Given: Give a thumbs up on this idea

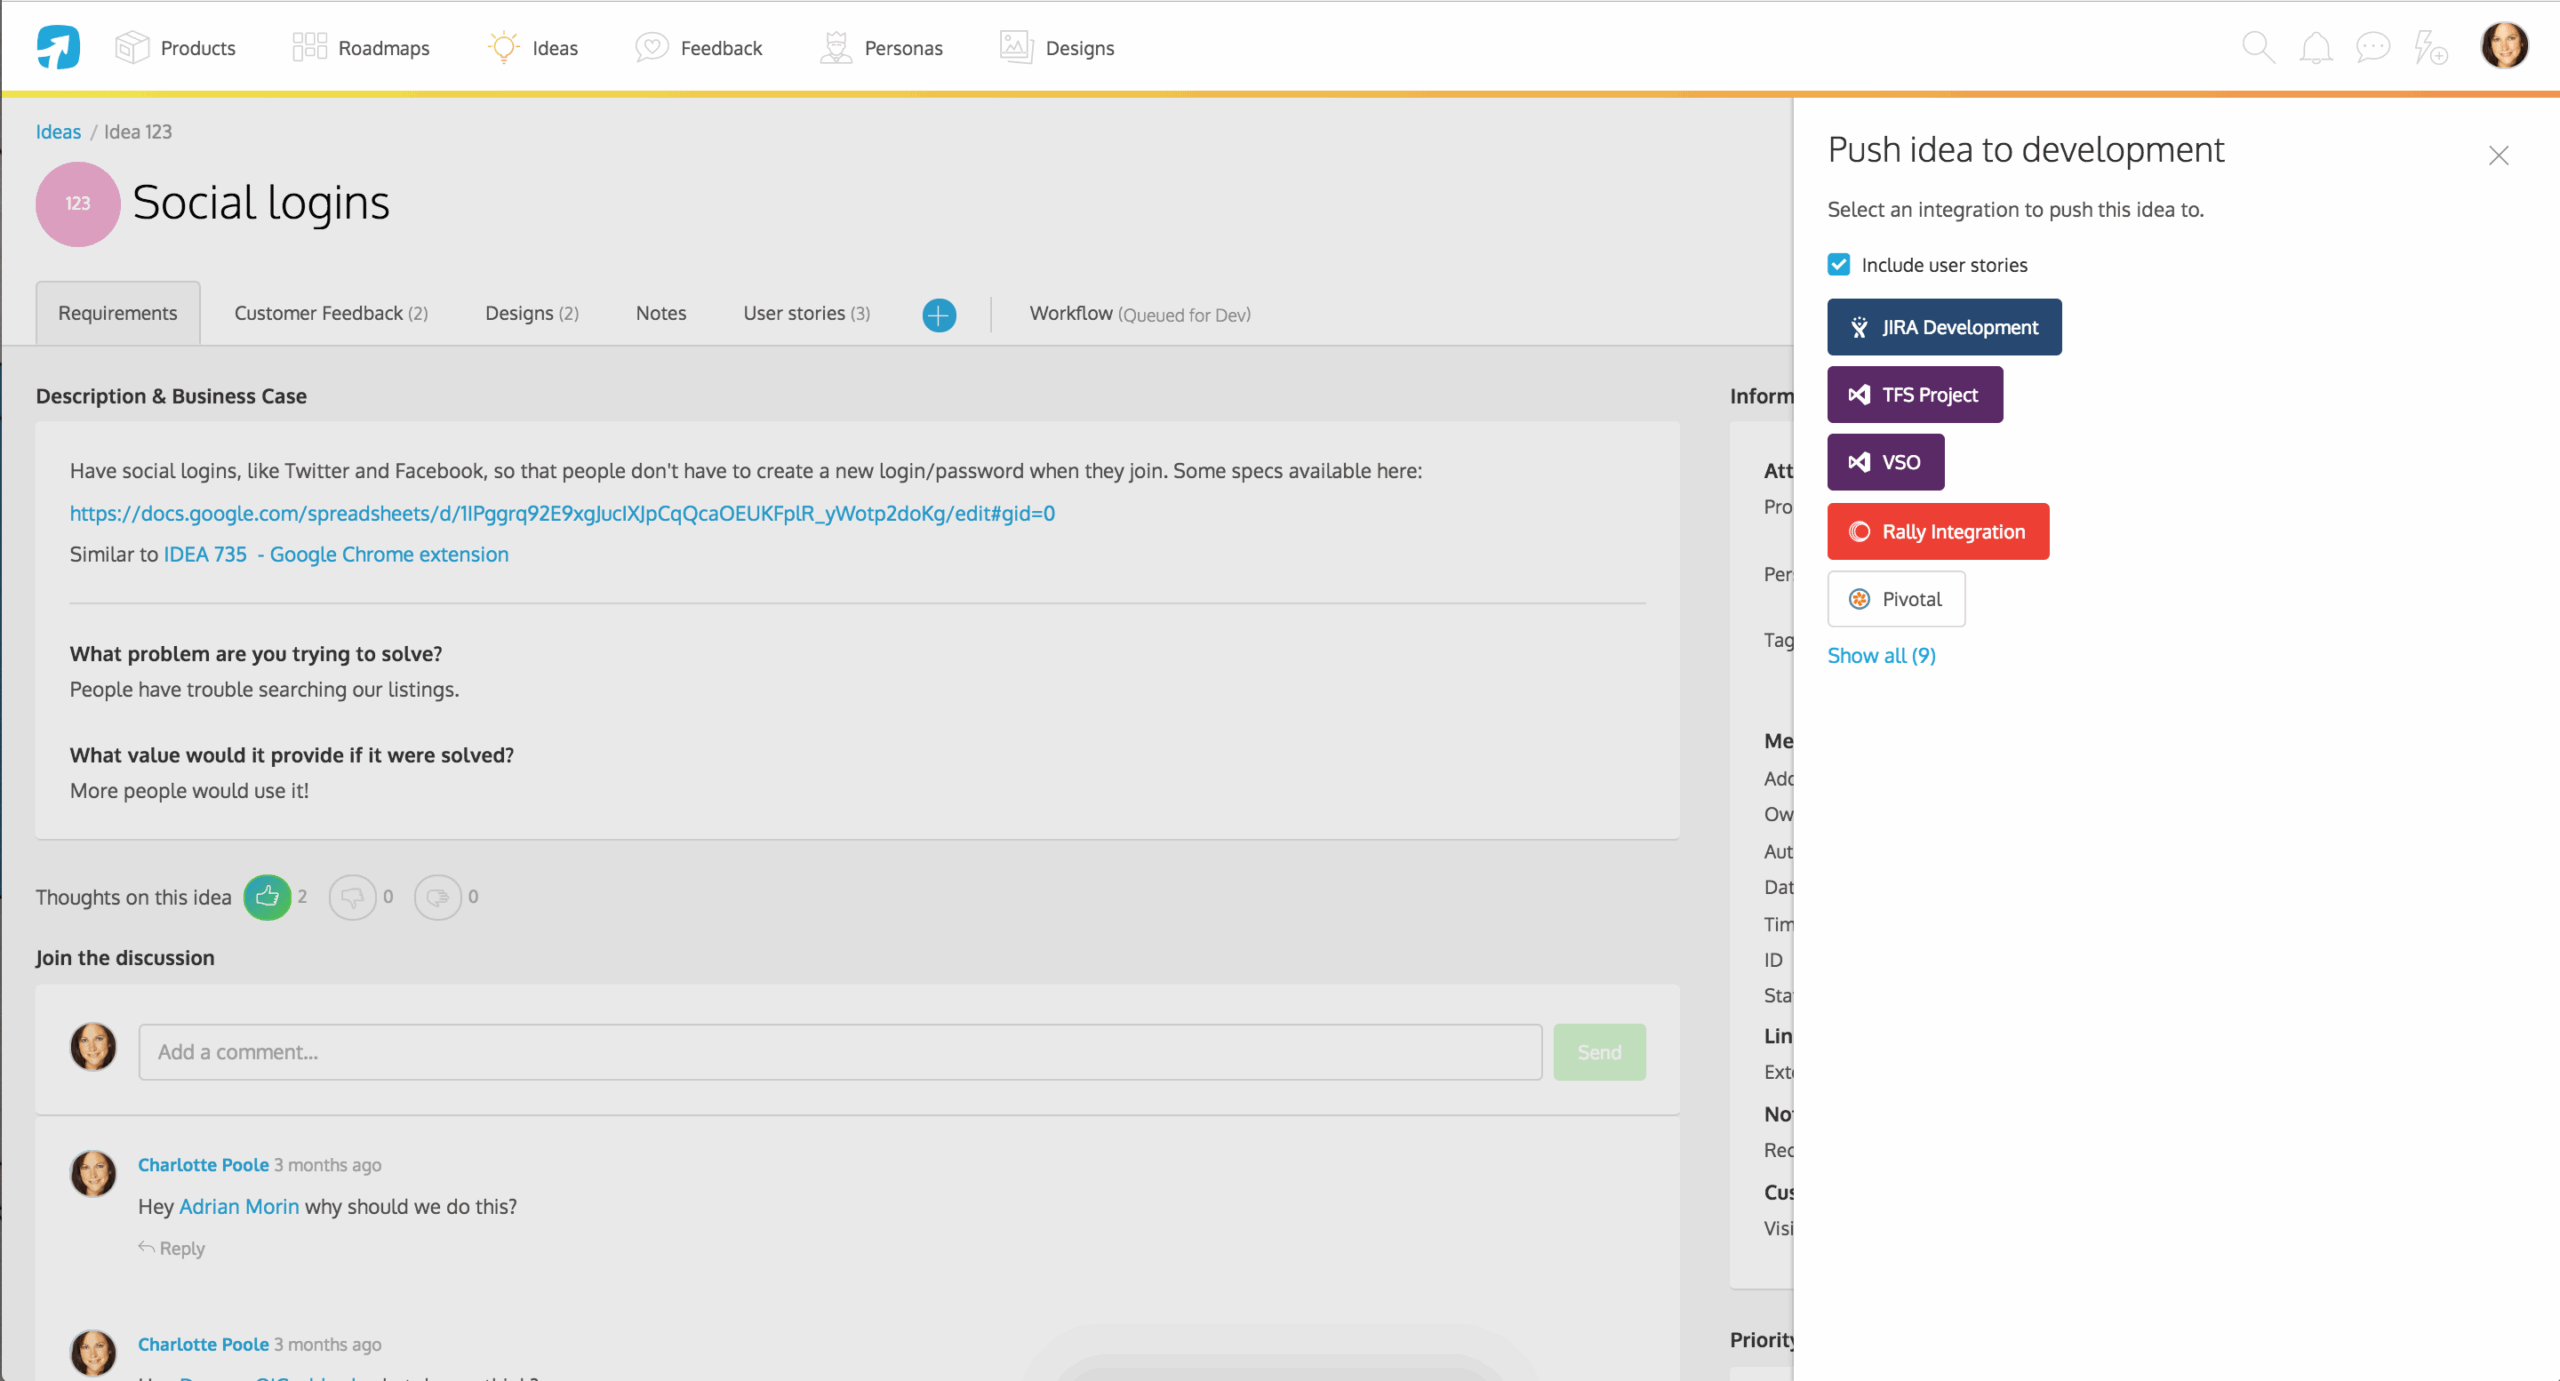Looking at the screenshot, I should (x=267, y=897).
